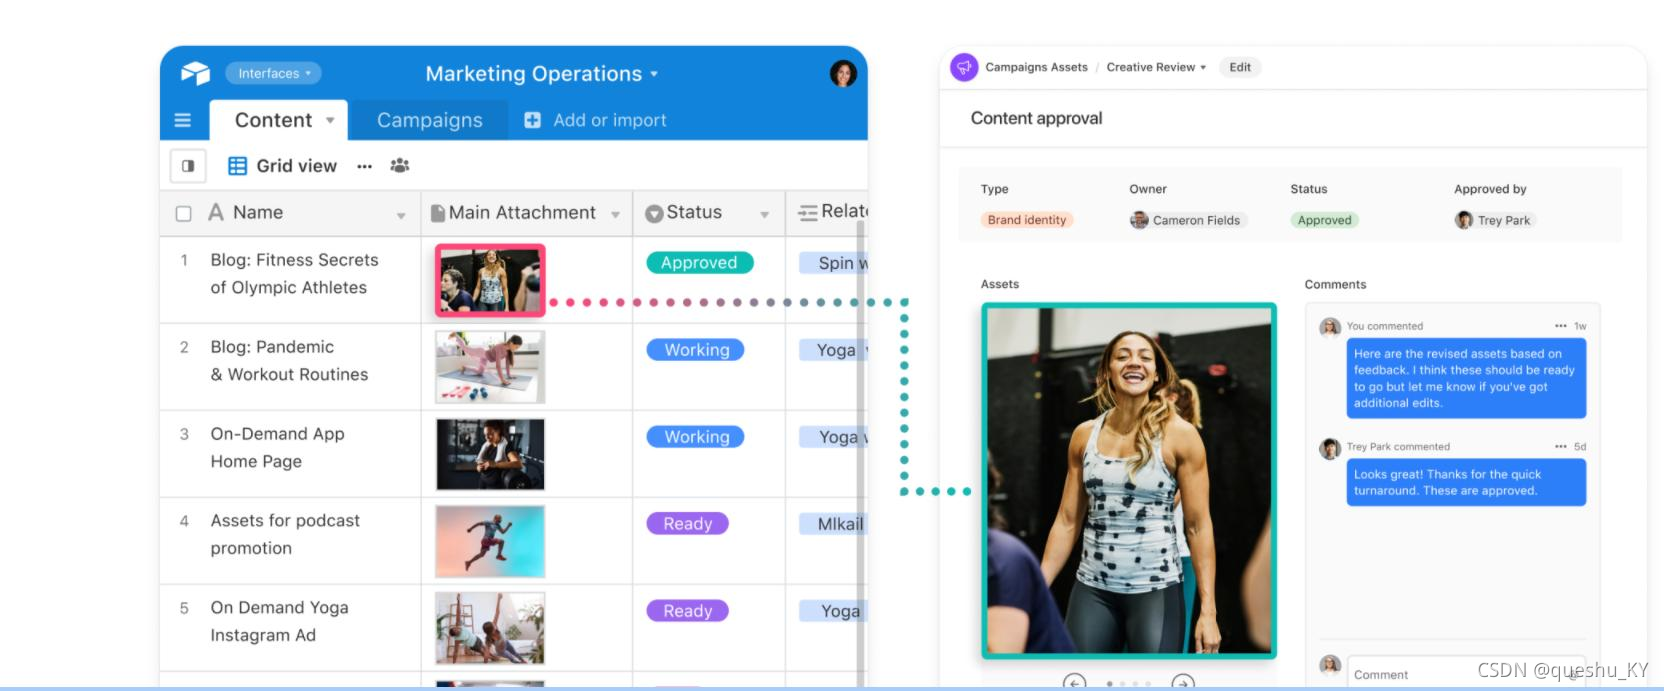Screen dimensions: 1664x691
Task: Click Mikail linked record in row 4
Action: click(x=832, y=524)
